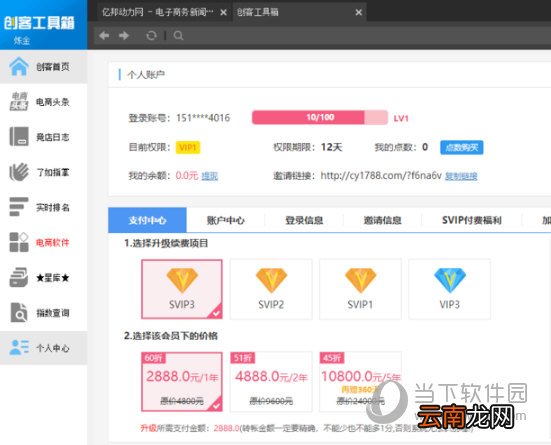Click the 0.0元 balance amount
Screen dimensions: 551x445
187,175
